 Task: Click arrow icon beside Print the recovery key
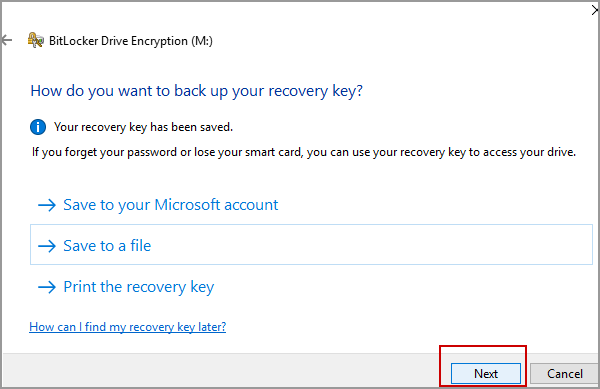click(47, 287)
